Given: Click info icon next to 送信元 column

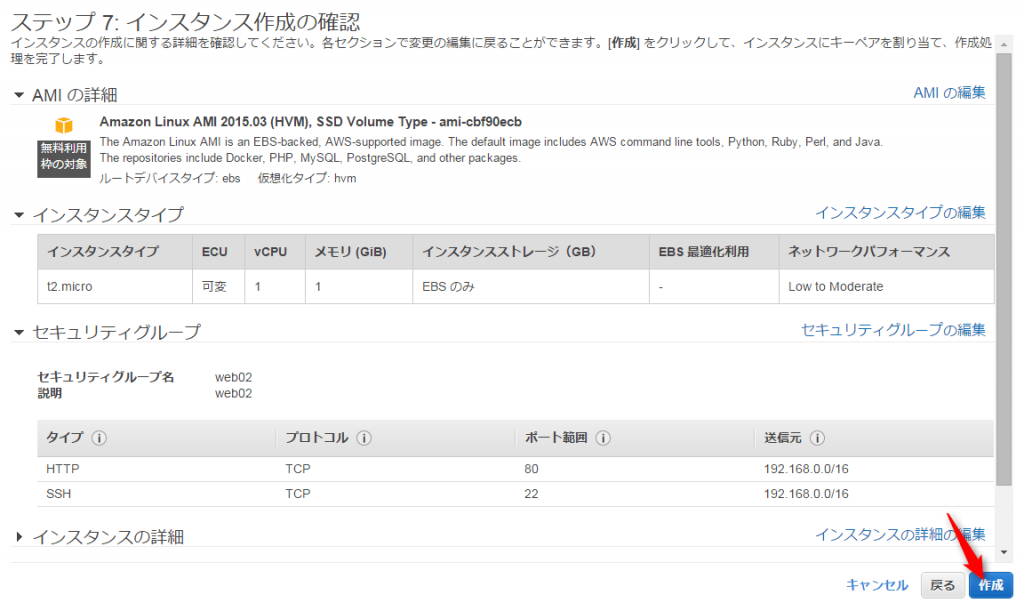Looking at the screenshot, I should pyautogui.click(x=817, y=439).
